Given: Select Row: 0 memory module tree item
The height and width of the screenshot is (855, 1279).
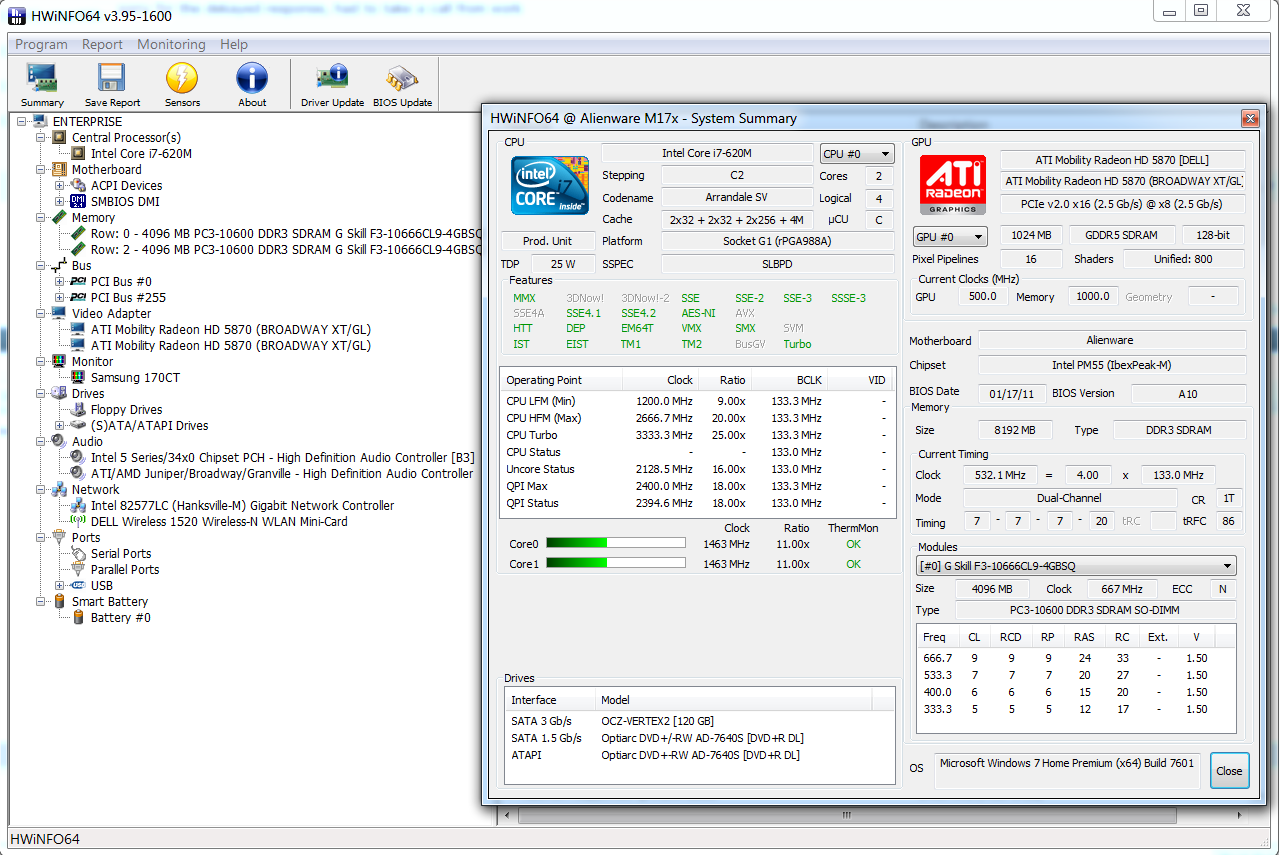Looking at the screenshot, I should click(286, 233).
